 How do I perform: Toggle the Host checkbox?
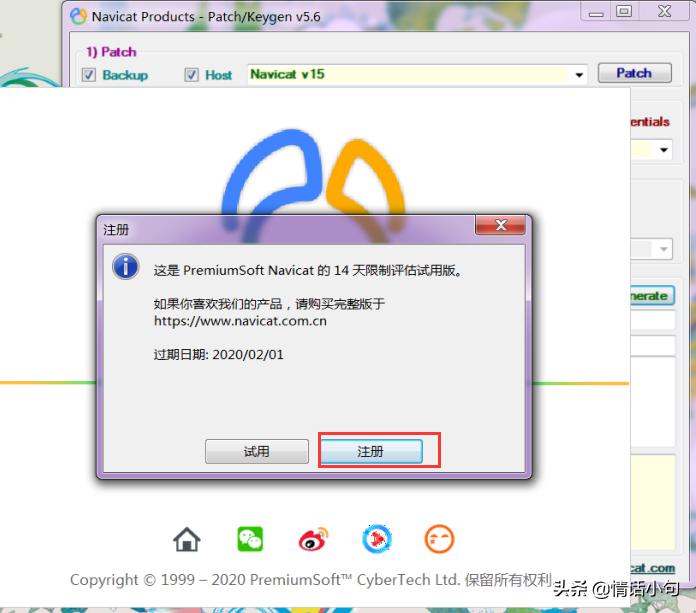click(191, 75)
